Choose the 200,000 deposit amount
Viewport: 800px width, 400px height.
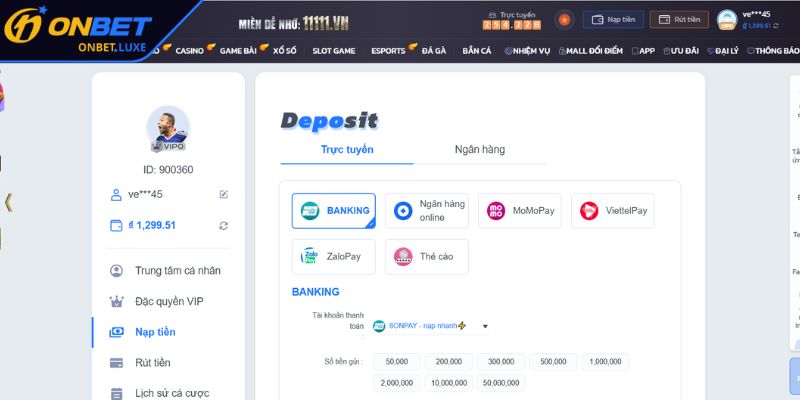[449, 362]
